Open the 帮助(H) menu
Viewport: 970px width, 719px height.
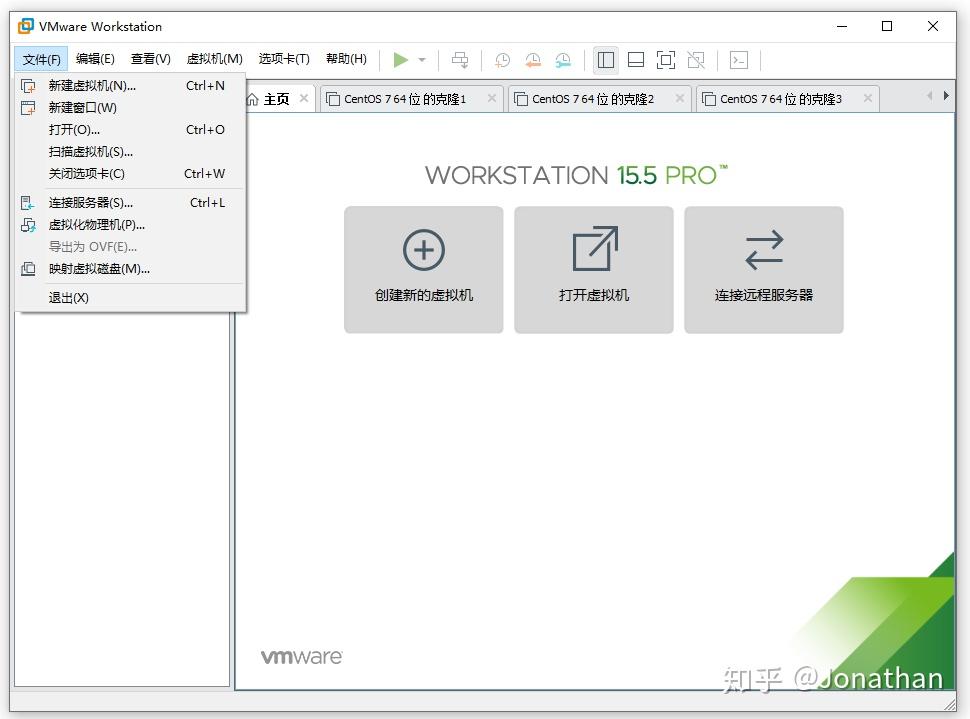[x=346, y=59]
